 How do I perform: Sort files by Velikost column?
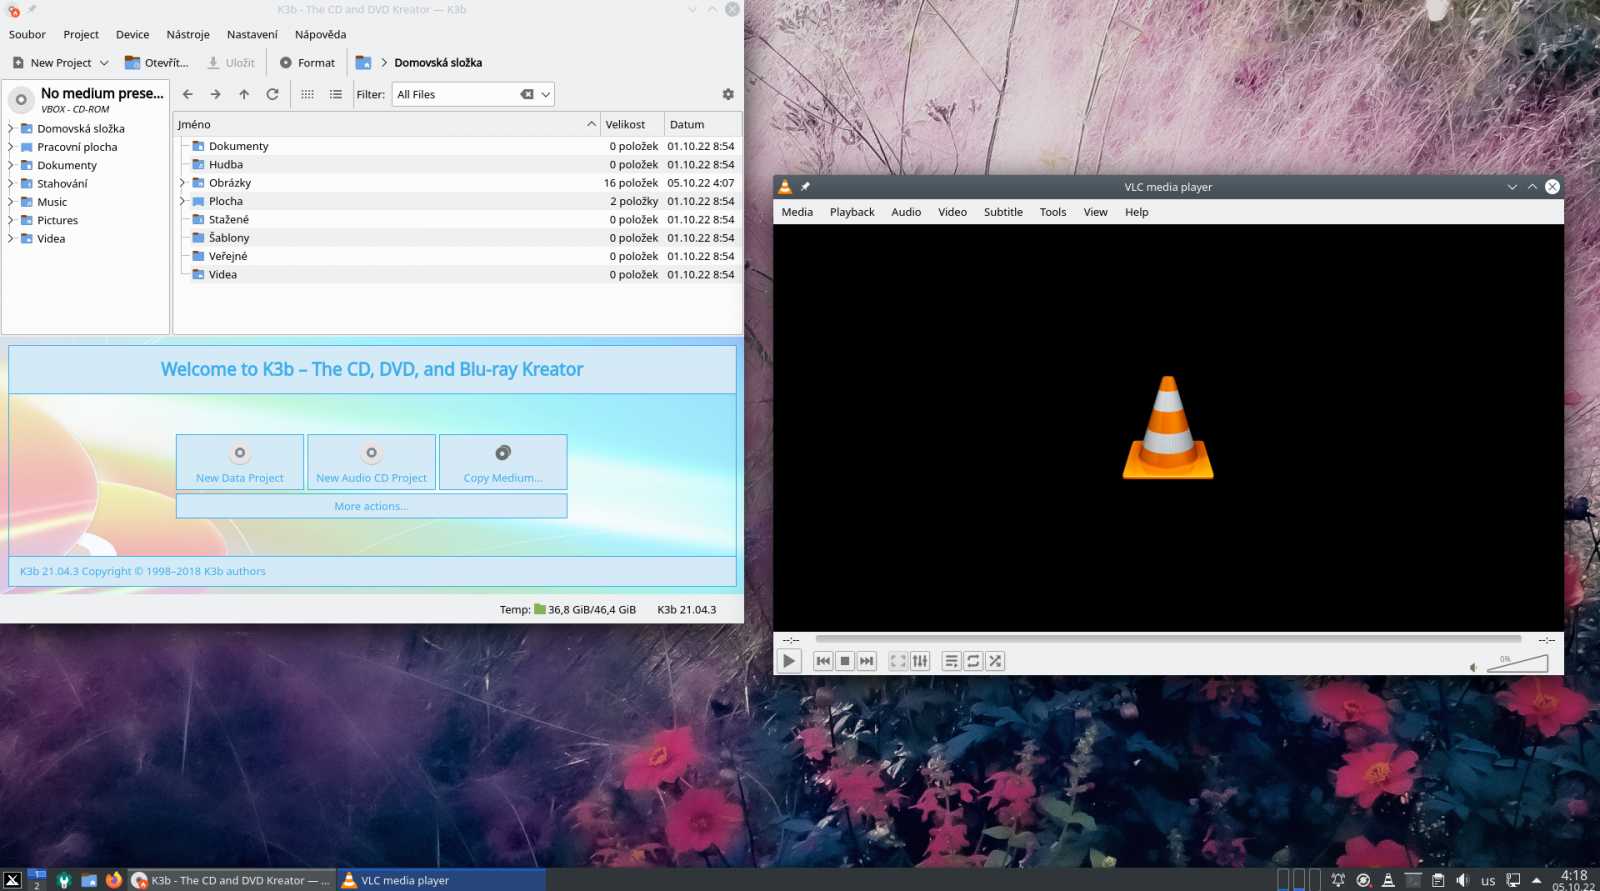(632, 124)
